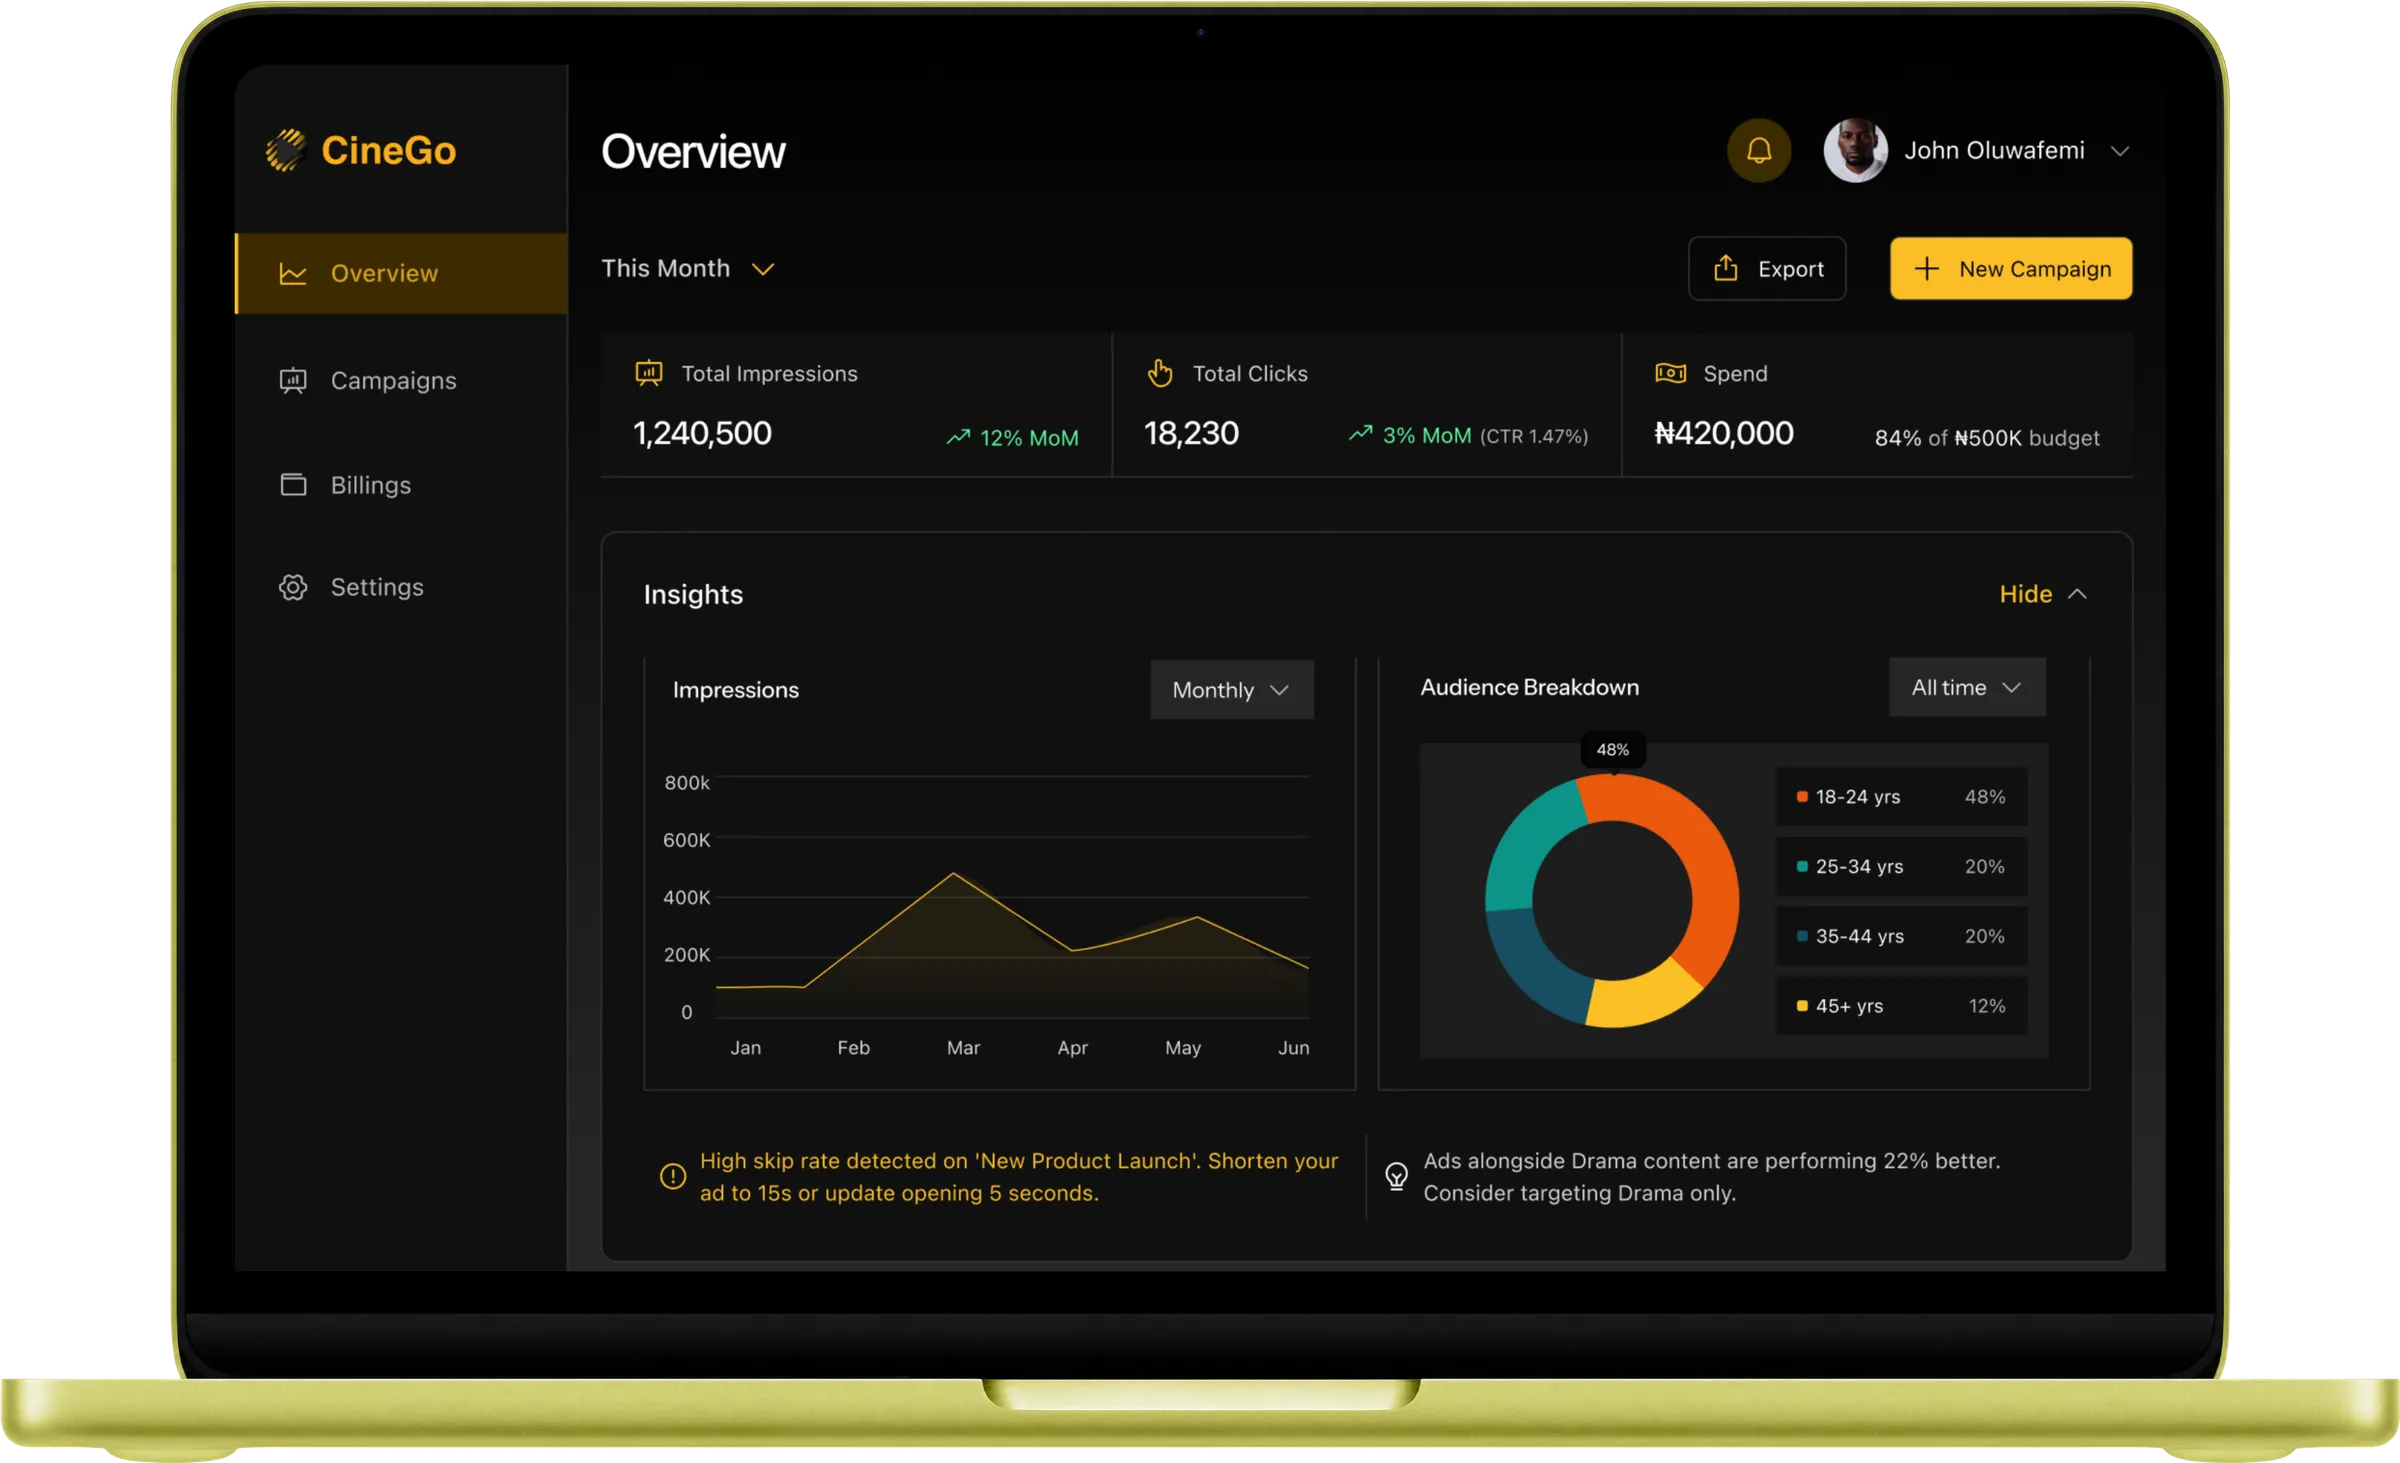Click the Settings gear icon

point(293,587)
